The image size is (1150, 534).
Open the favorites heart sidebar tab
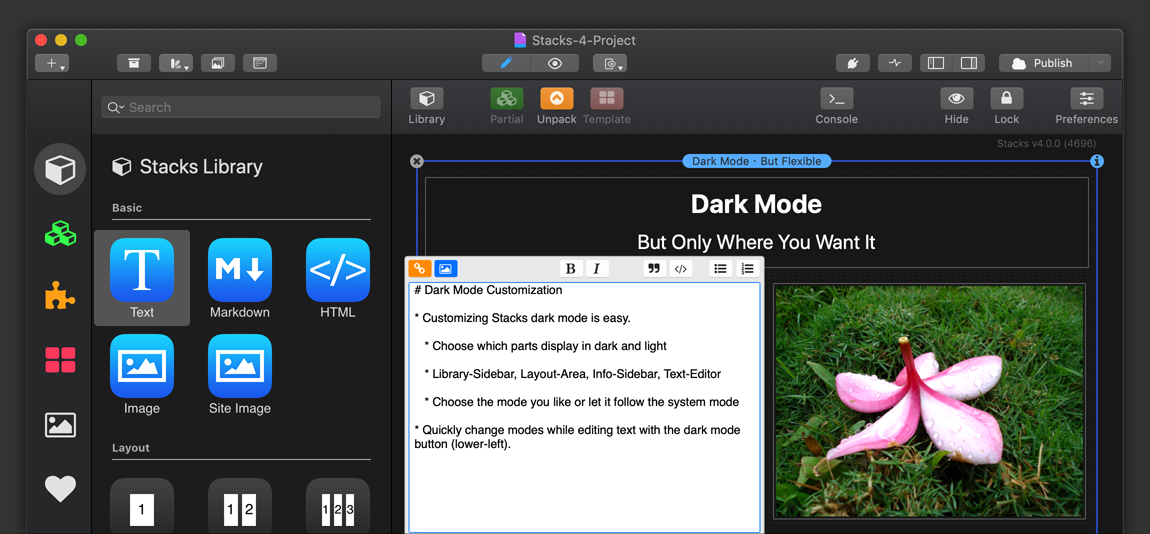click(60, 488)
